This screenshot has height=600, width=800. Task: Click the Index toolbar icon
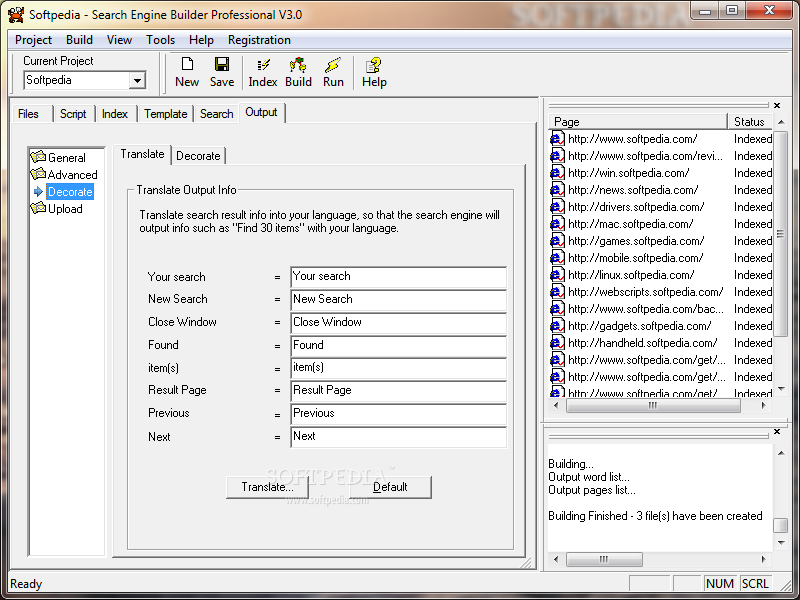[263, 65]
